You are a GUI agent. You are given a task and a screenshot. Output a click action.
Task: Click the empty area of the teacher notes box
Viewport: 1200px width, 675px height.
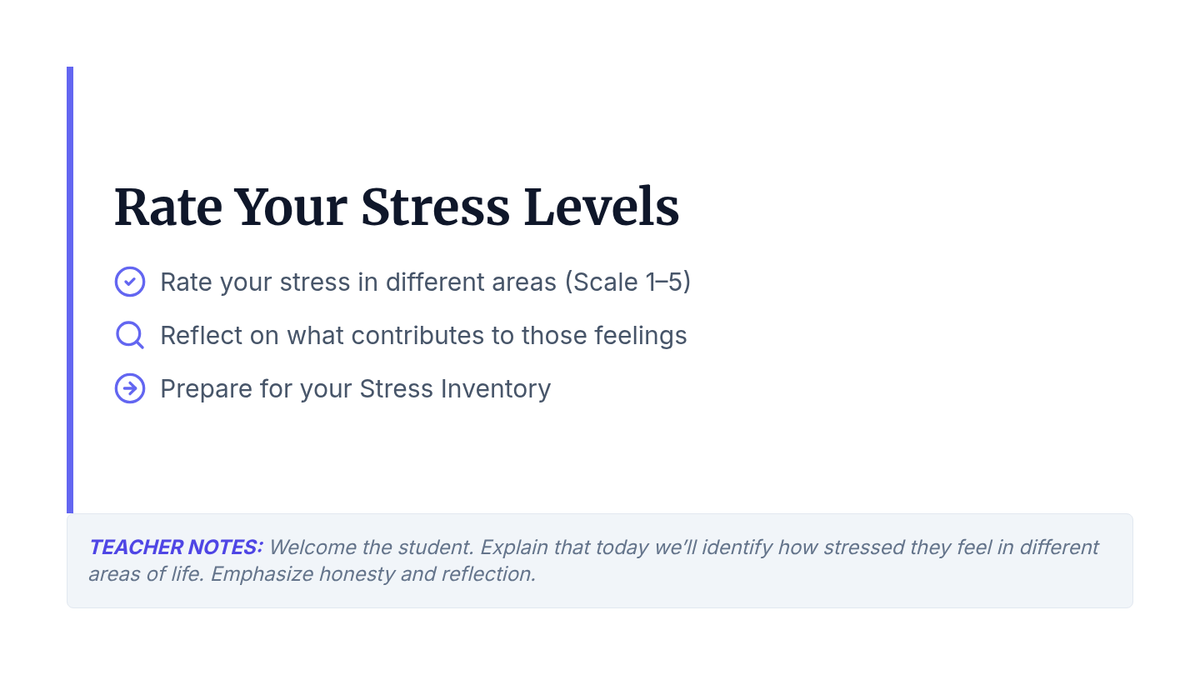850,585
